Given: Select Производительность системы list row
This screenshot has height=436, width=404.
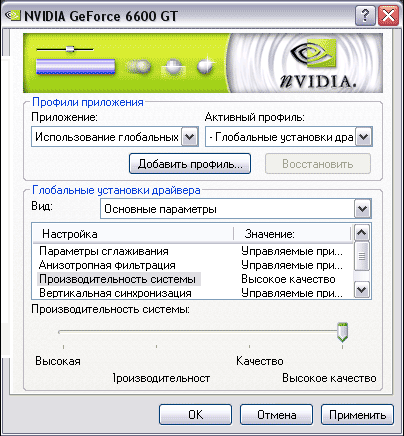Looking at the screenshot, I should tap(193, 279).
